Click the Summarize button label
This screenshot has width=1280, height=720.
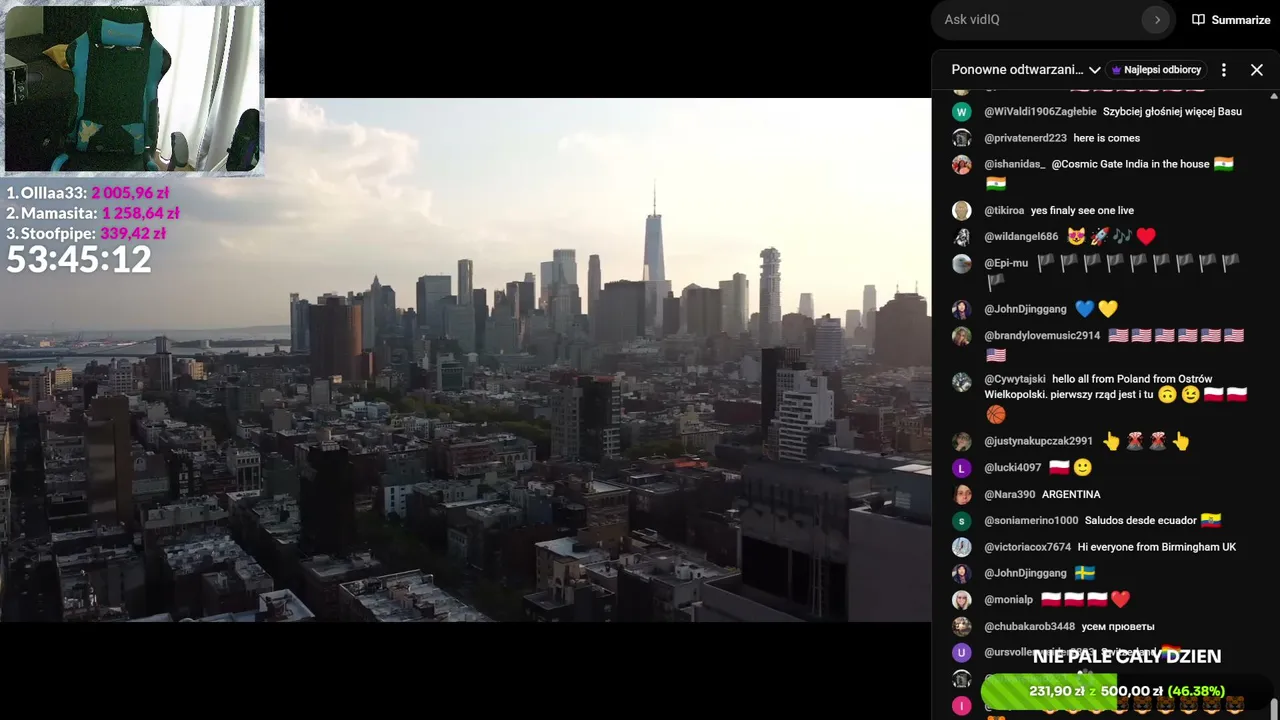coord(1241,20)
